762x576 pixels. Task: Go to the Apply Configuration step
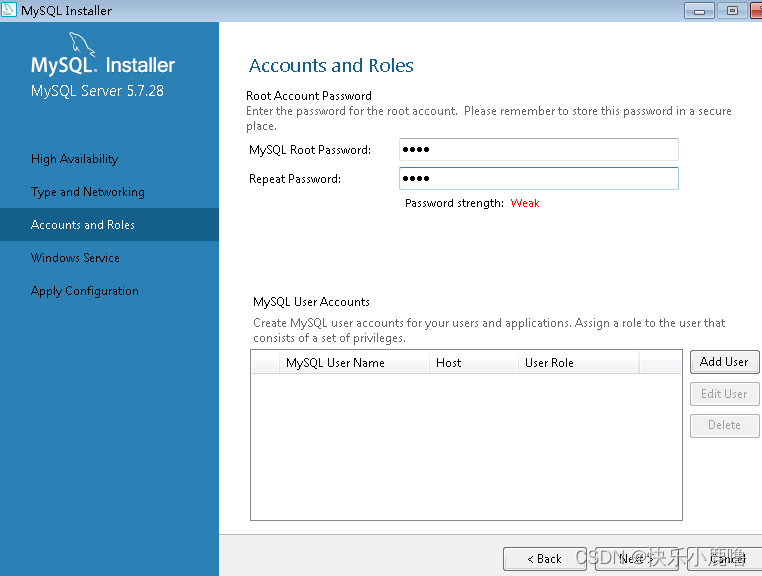tap(85, 291)
